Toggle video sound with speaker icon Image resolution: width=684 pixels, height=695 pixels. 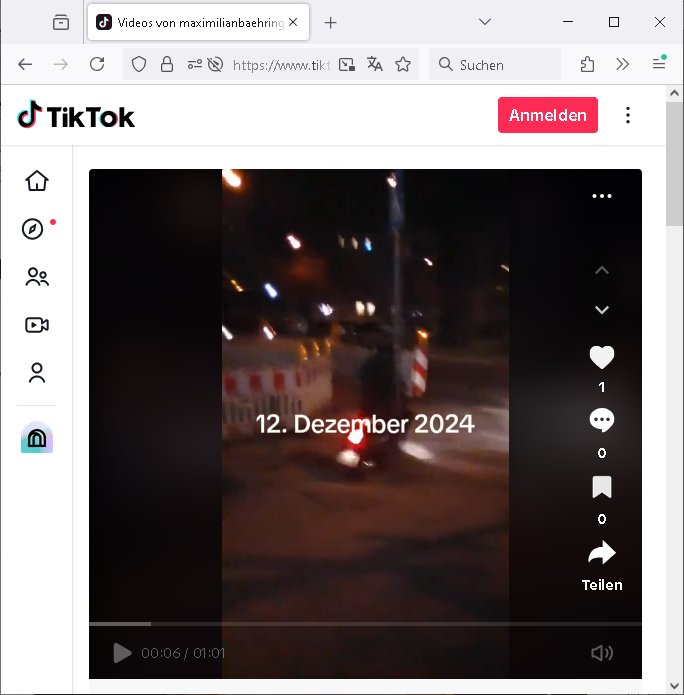click(x=602, y=652)
